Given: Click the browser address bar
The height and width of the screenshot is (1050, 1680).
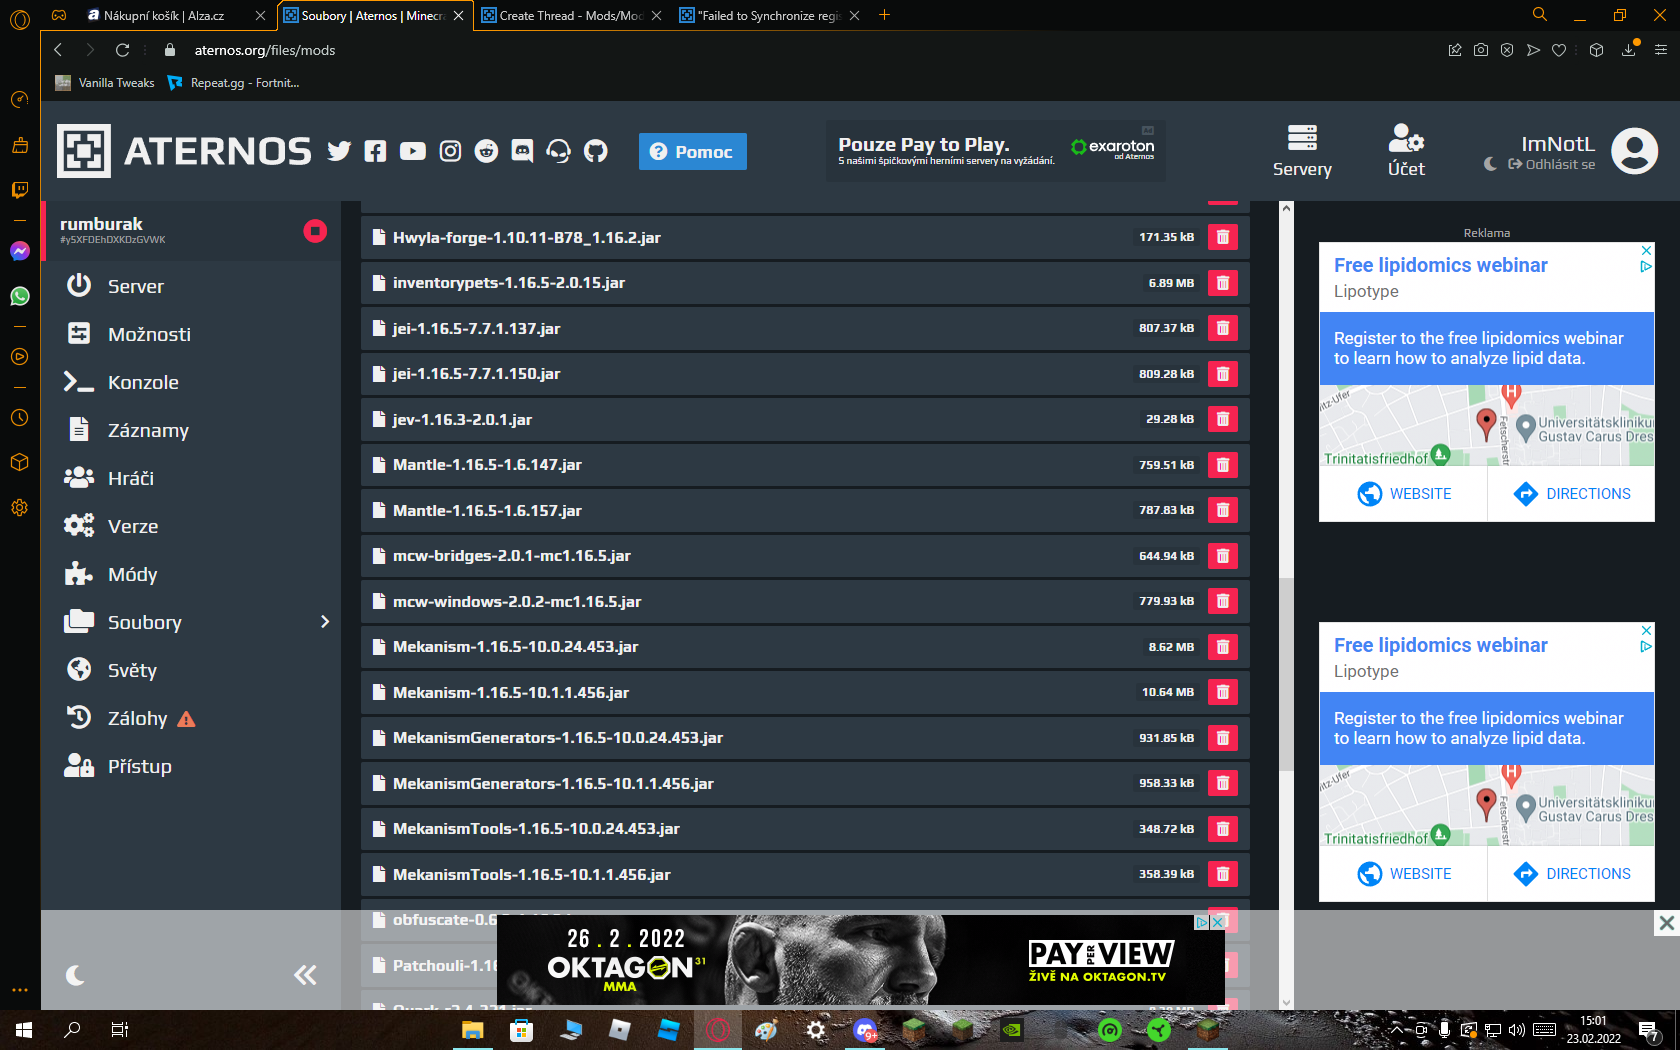Looking at the screenshot, I should click(x=800, y=50).
